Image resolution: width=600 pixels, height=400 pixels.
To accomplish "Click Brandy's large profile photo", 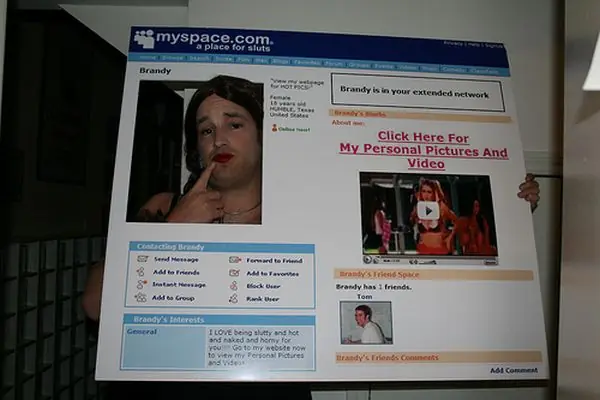I will coord(195,151).
